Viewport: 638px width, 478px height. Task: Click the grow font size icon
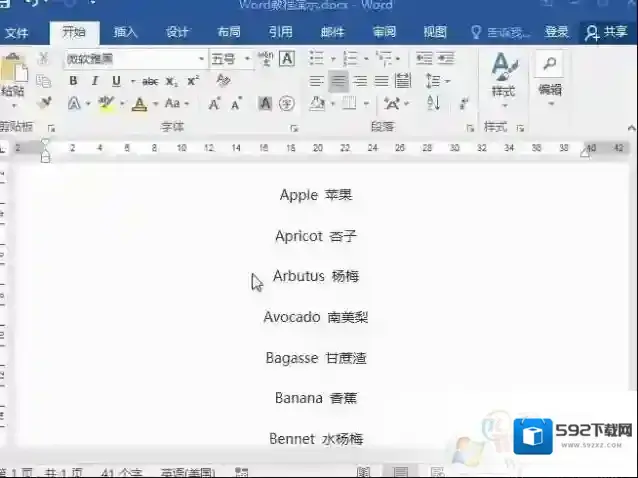click(x=214, y=103)
